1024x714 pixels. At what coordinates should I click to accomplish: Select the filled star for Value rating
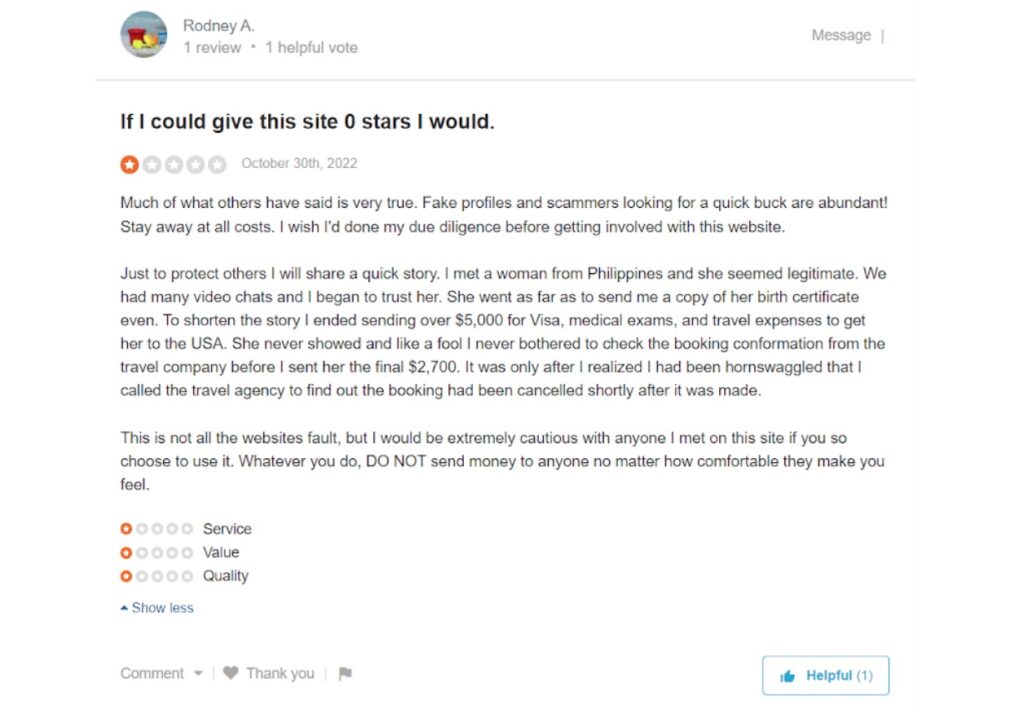(x=127, y=552)
